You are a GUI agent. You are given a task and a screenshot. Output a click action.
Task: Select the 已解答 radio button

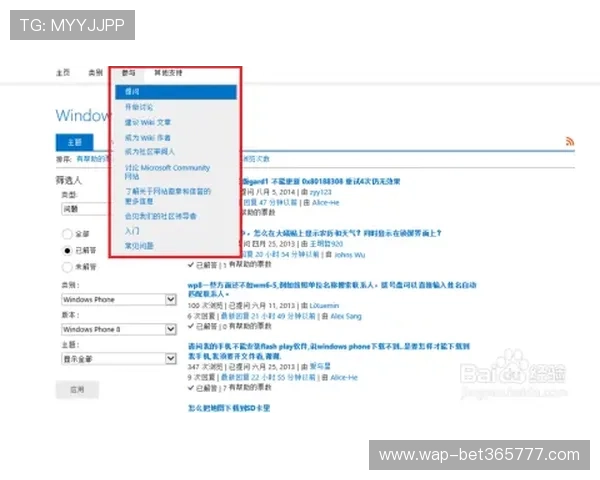[67, 250]
